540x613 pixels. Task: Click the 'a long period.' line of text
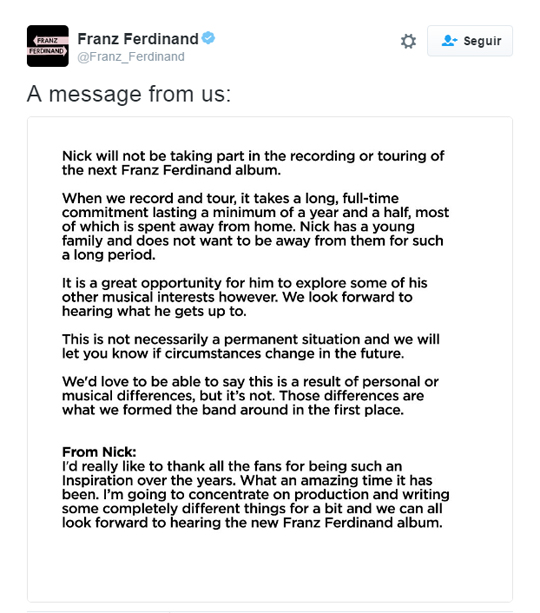(109, 255)
